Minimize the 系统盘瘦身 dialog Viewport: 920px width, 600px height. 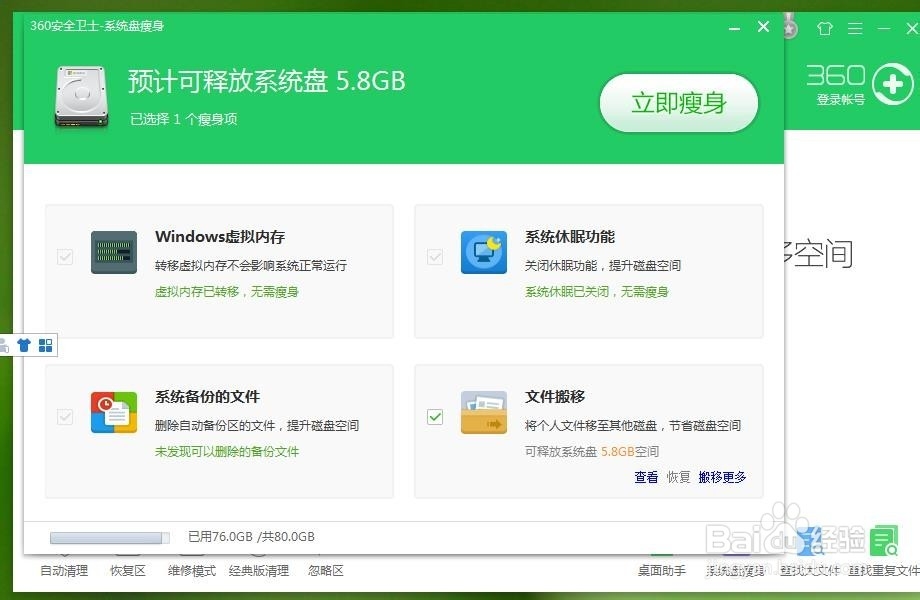pyautogui.click(x=734, y=28)
